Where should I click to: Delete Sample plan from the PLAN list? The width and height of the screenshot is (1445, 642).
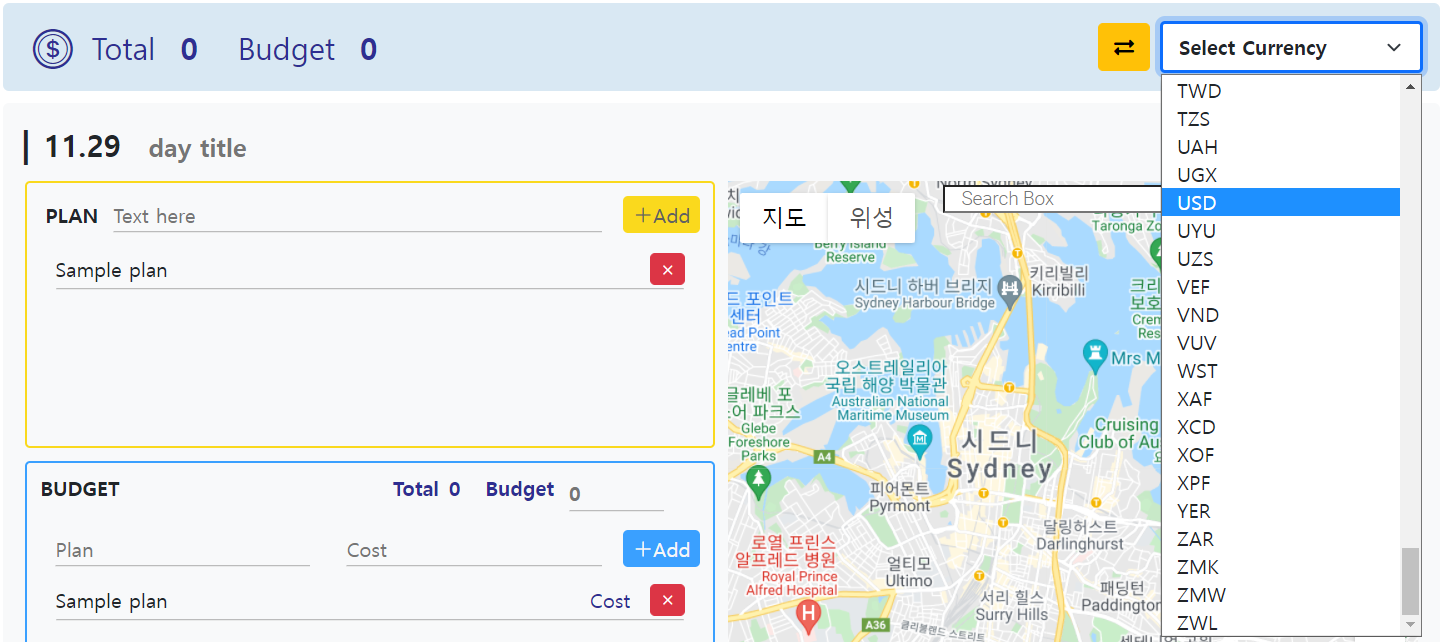tap(667, 269)
